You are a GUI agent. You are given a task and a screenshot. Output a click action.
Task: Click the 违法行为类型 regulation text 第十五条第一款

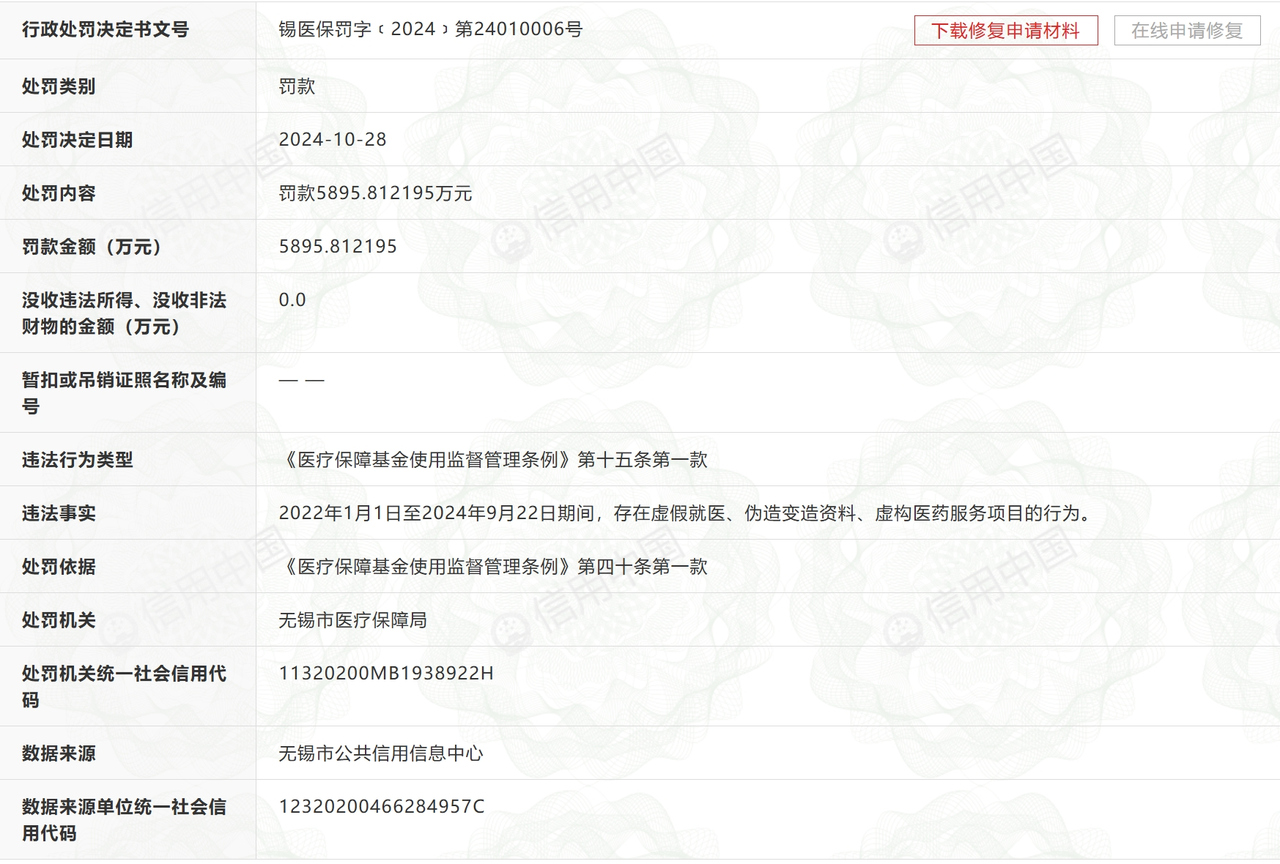pos(642,459)
